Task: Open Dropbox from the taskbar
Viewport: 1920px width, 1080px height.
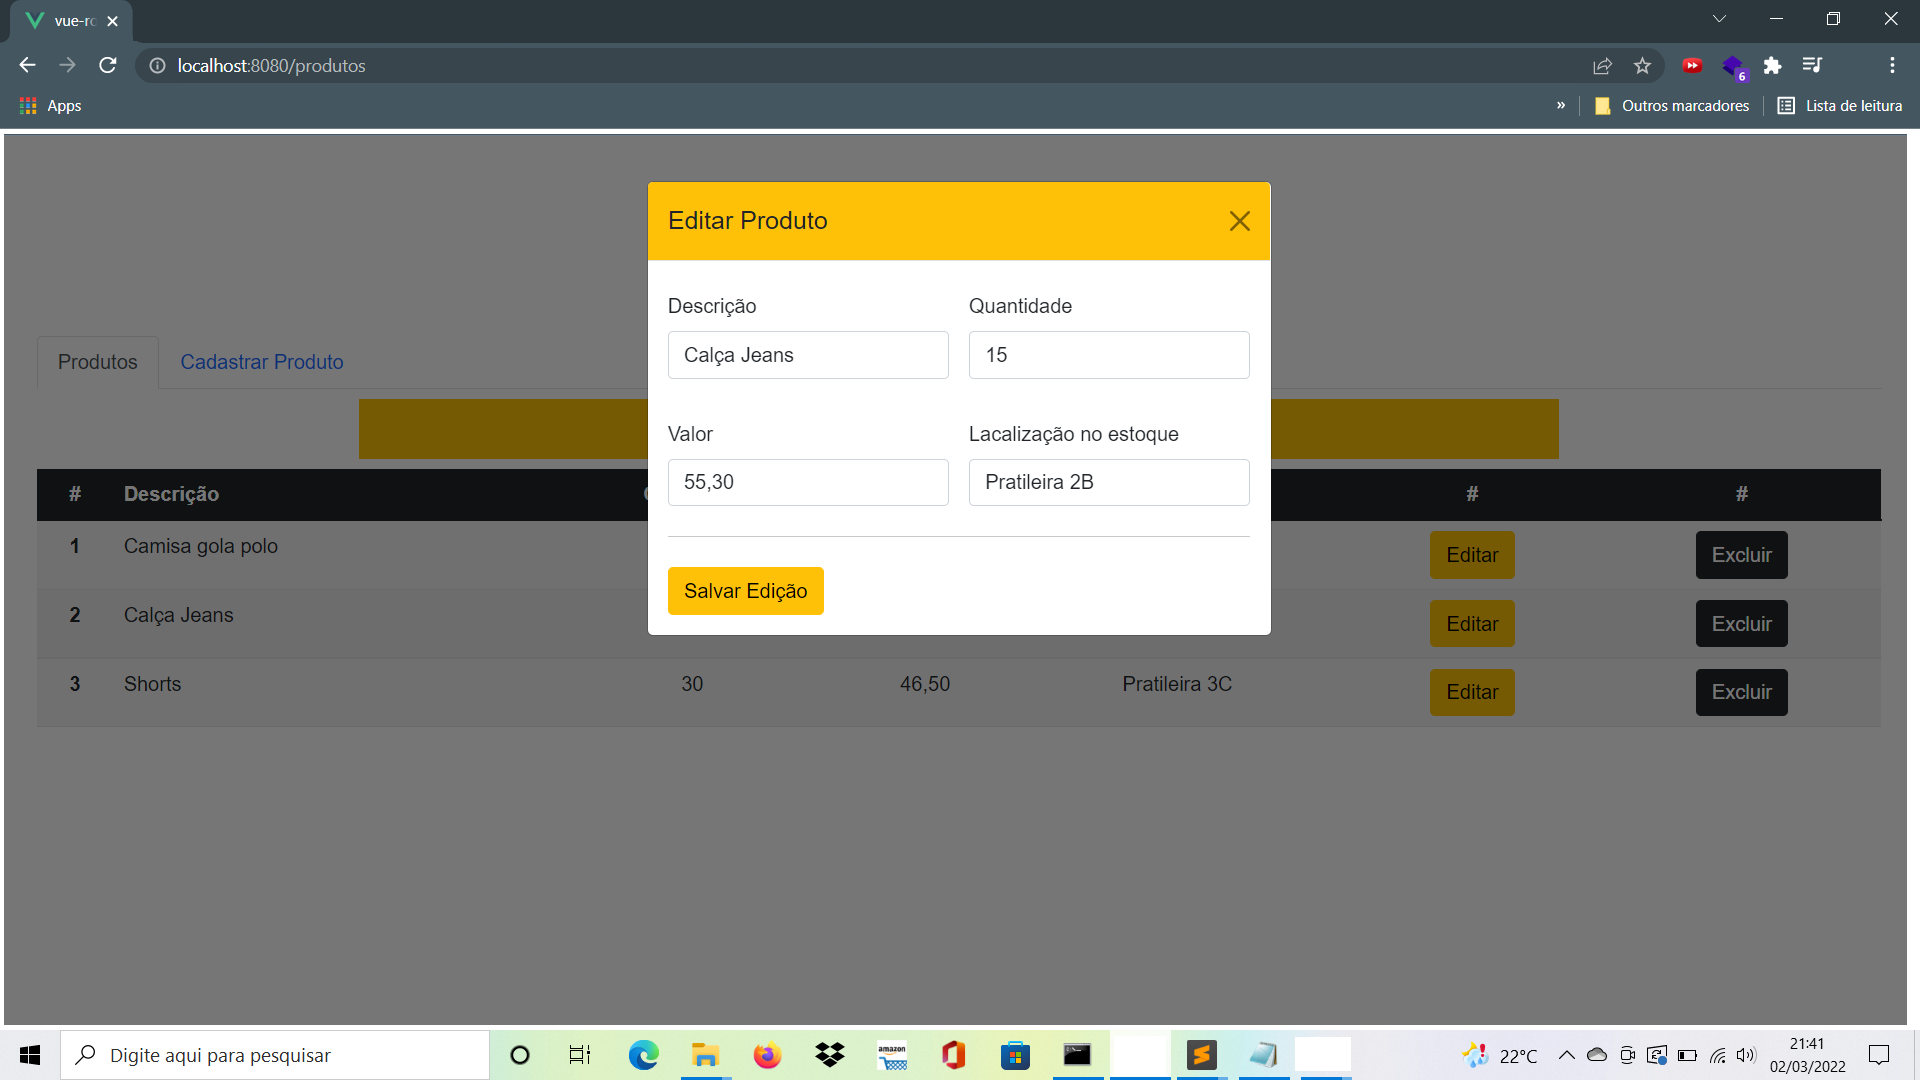Action: [x=829, y=1055]
